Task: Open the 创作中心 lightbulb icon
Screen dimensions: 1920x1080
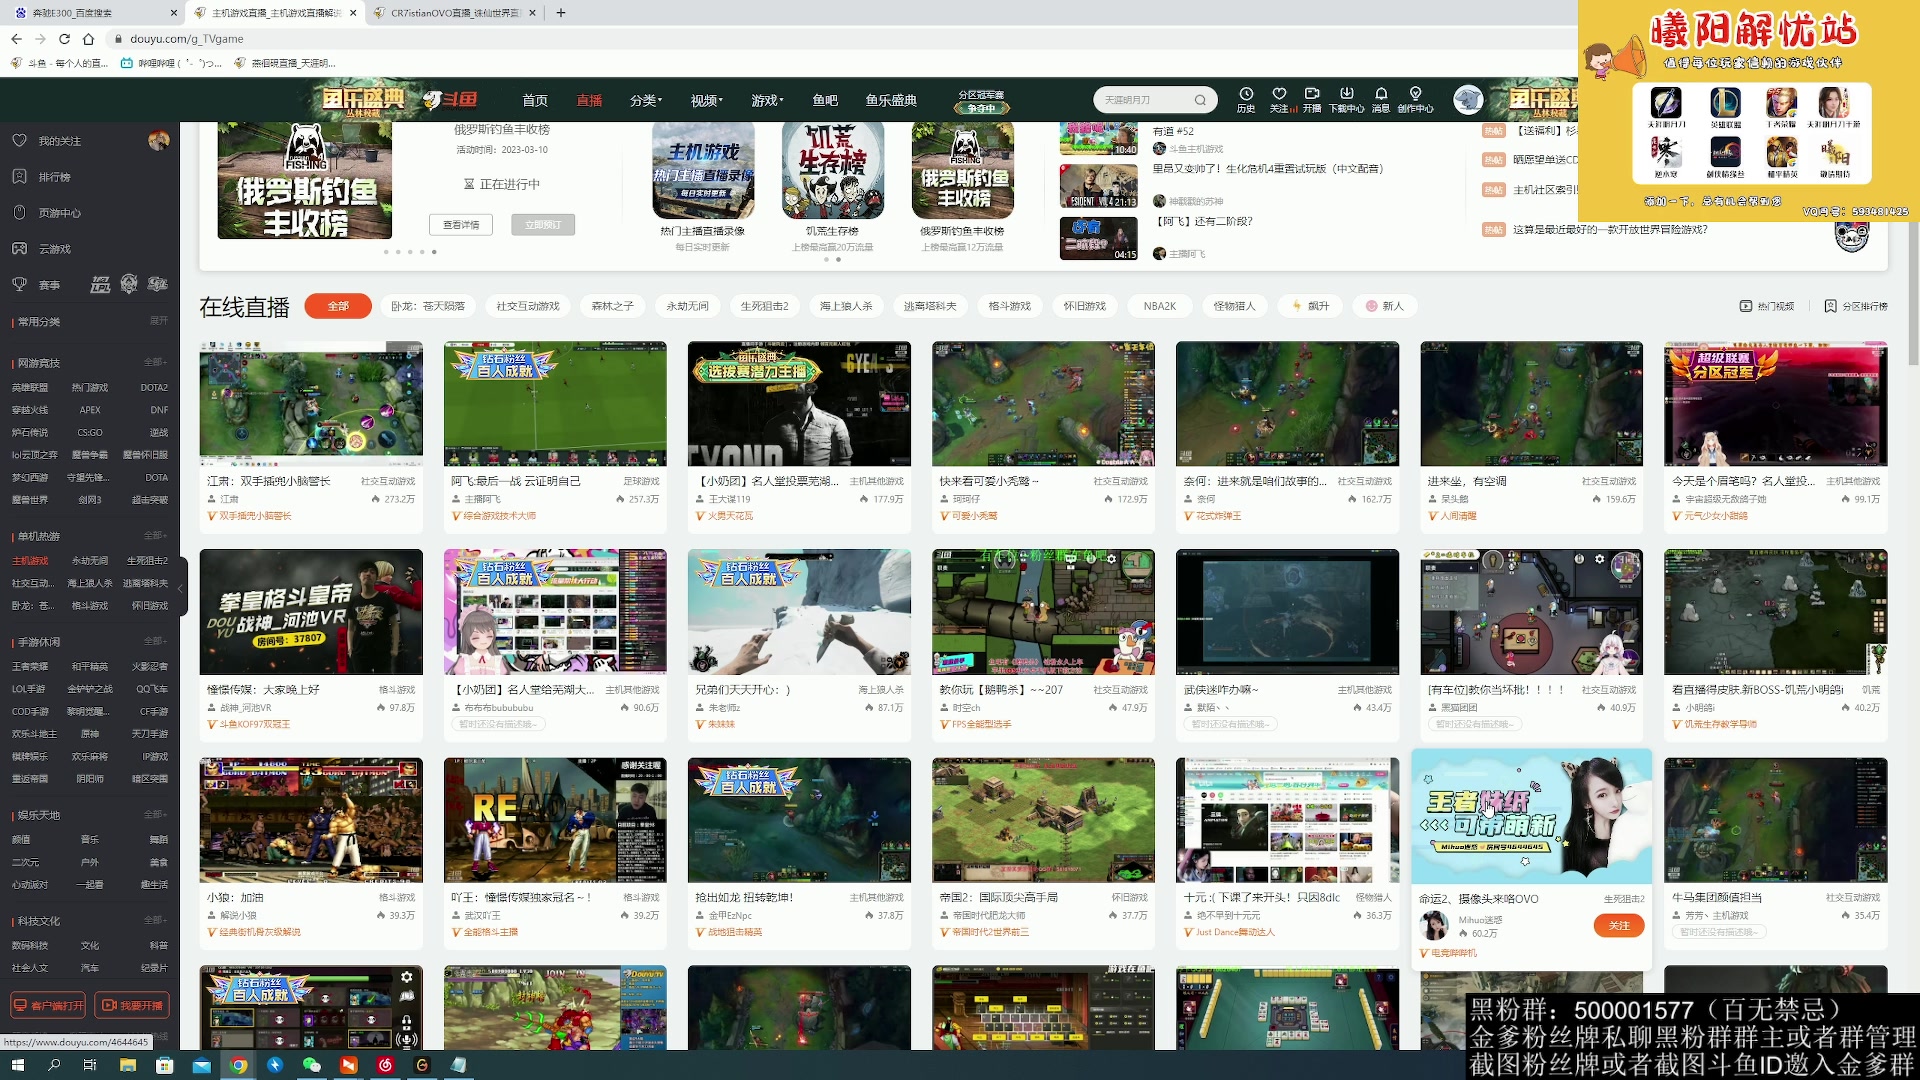Action: click(1415, 93)
